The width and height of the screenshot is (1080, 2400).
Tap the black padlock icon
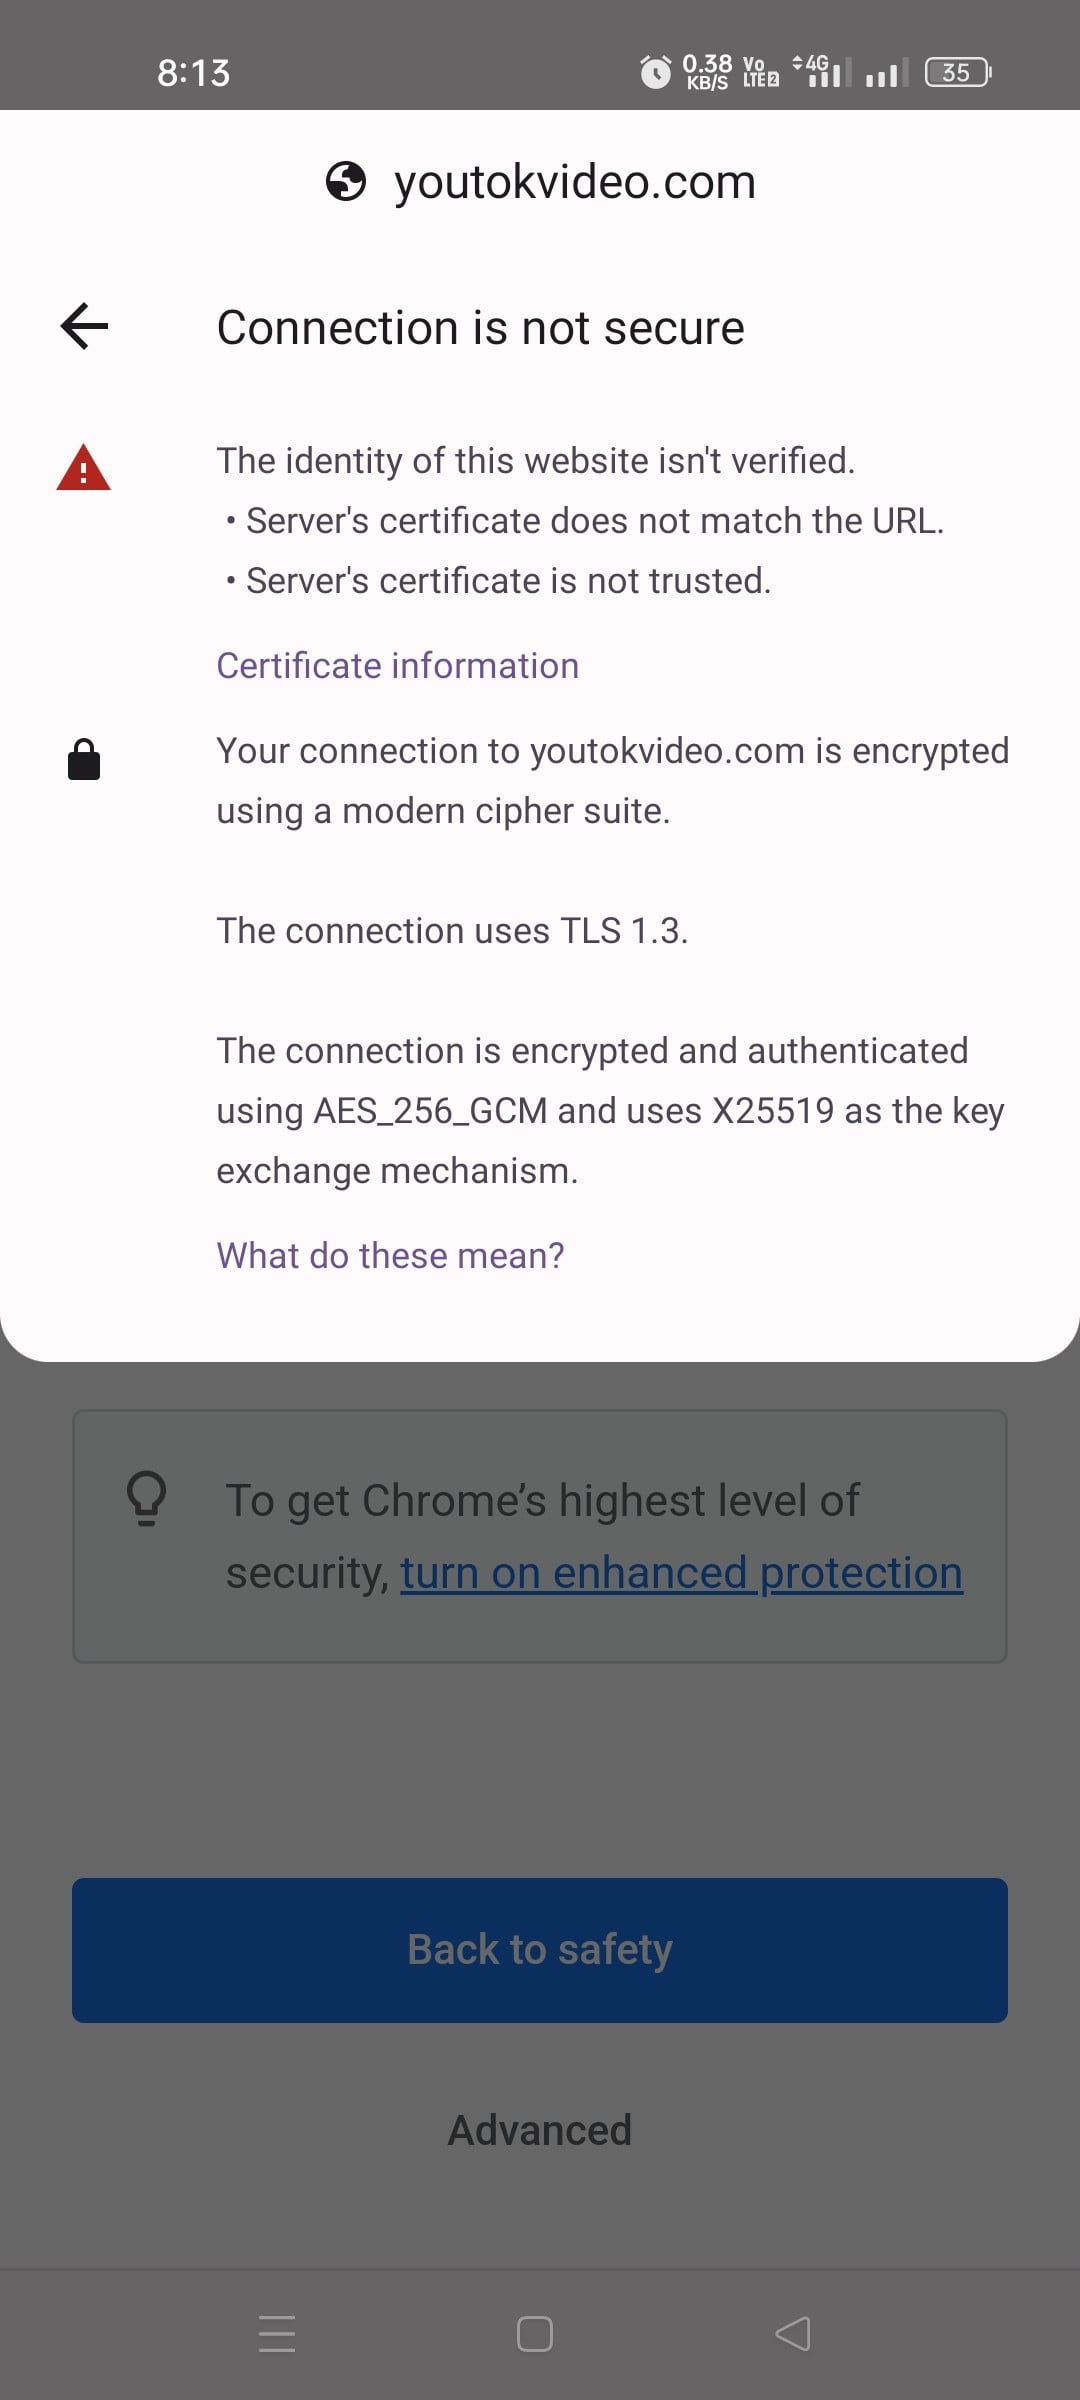(84, 760)
